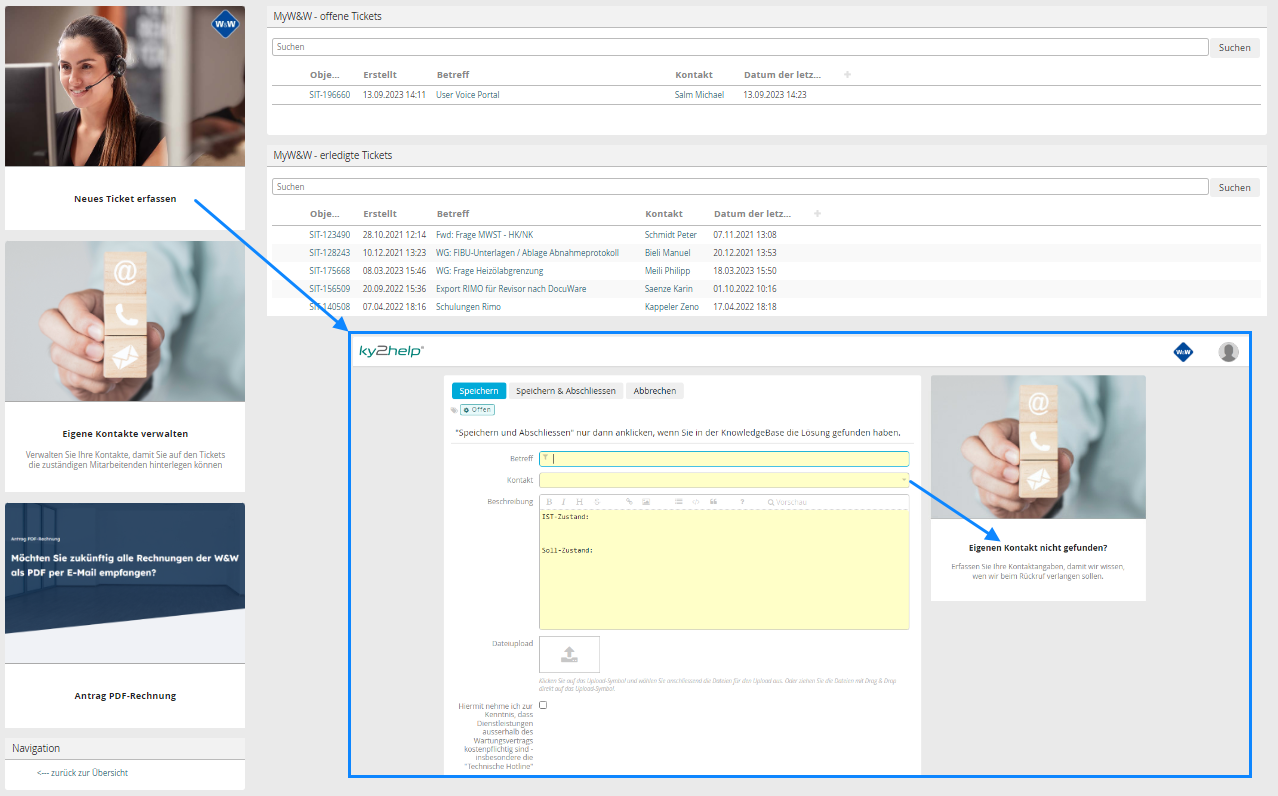Select 'User Voice Portal' subject
This screenshot has width=1278, height=796.
click(467, 95)
